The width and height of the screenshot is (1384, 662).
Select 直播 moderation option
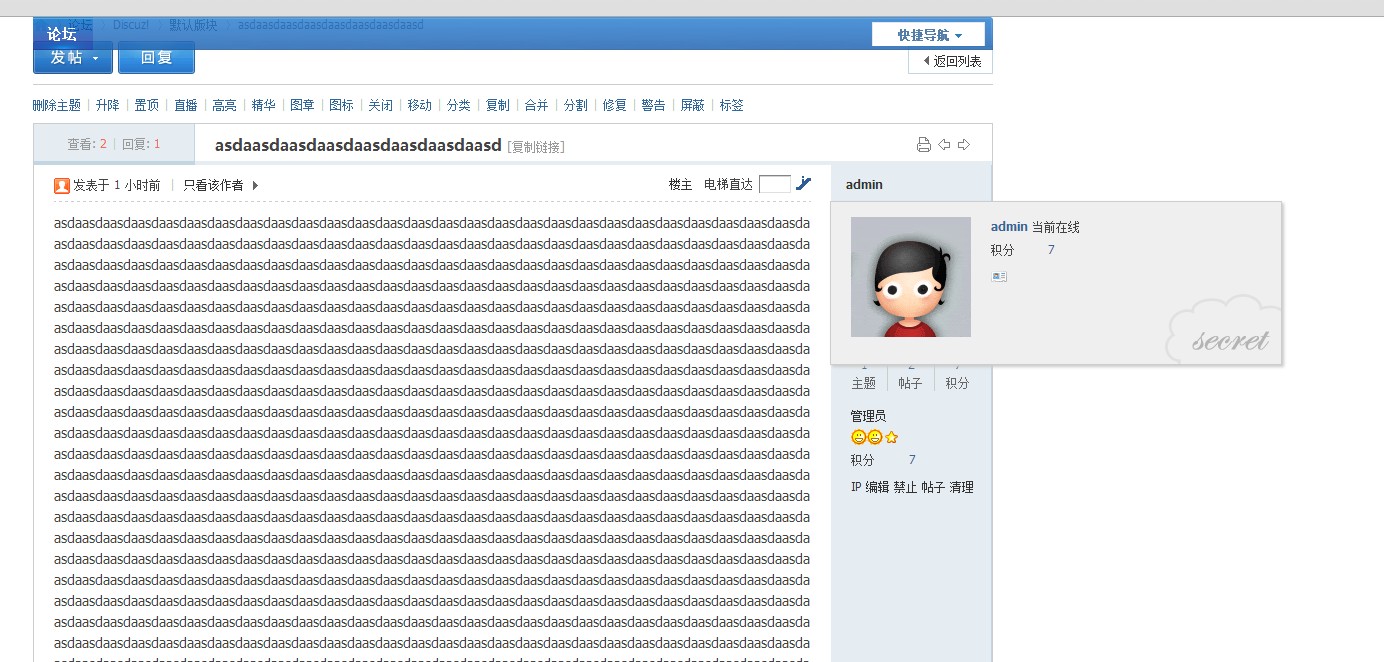[x=185, y=105]
